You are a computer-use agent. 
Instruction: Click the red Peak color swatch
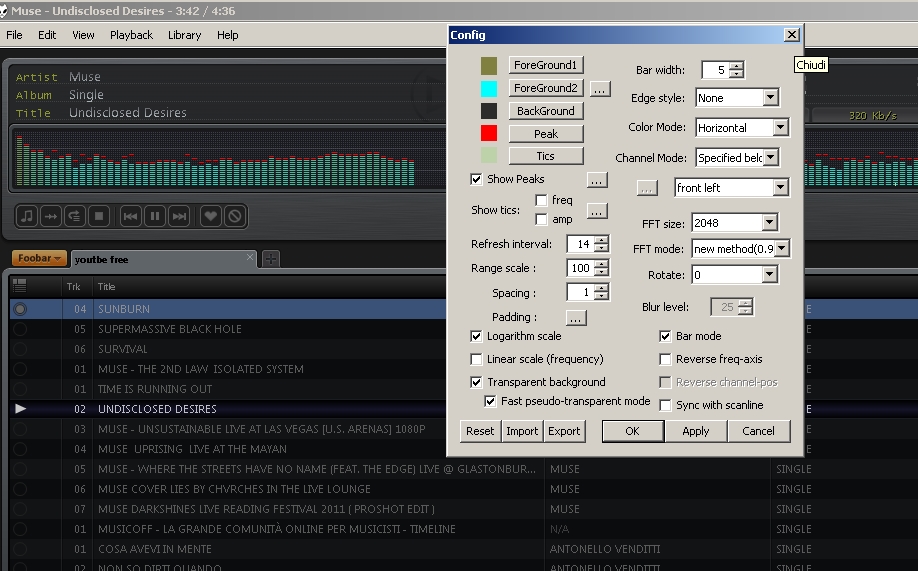[x=489, y=134]
